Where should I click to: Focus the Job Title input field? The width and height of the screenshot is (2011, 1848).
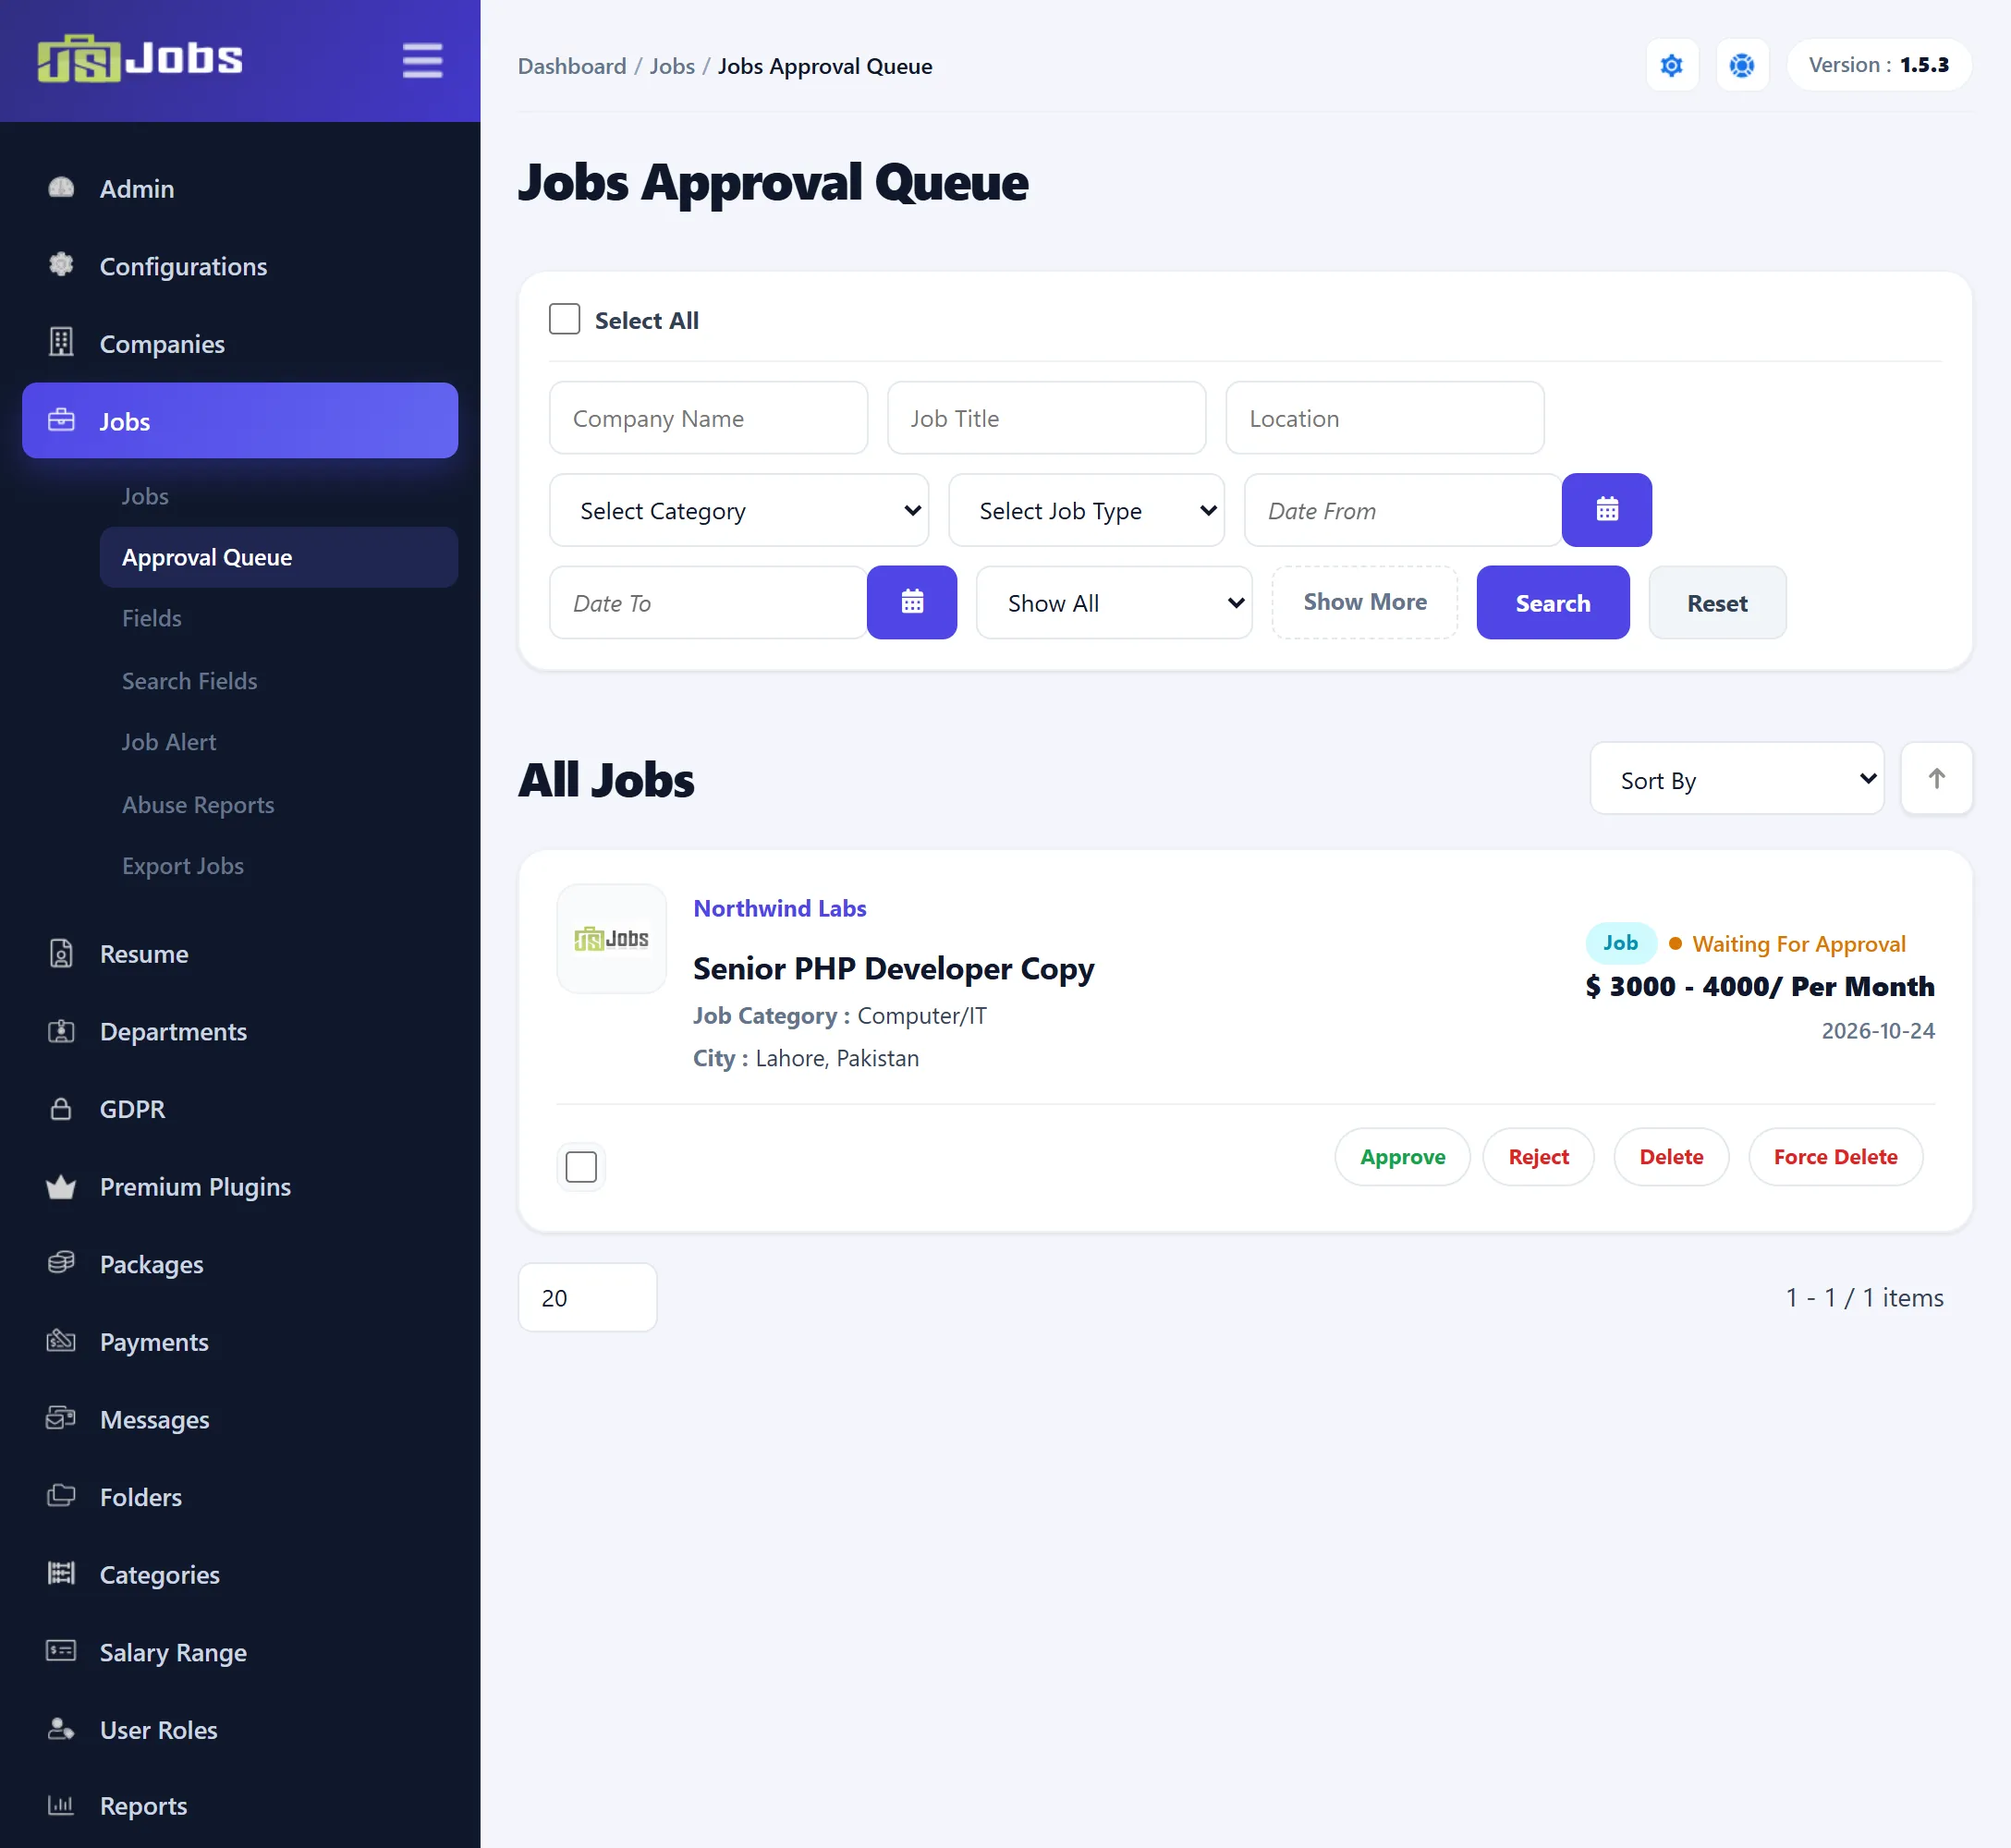1046,418
